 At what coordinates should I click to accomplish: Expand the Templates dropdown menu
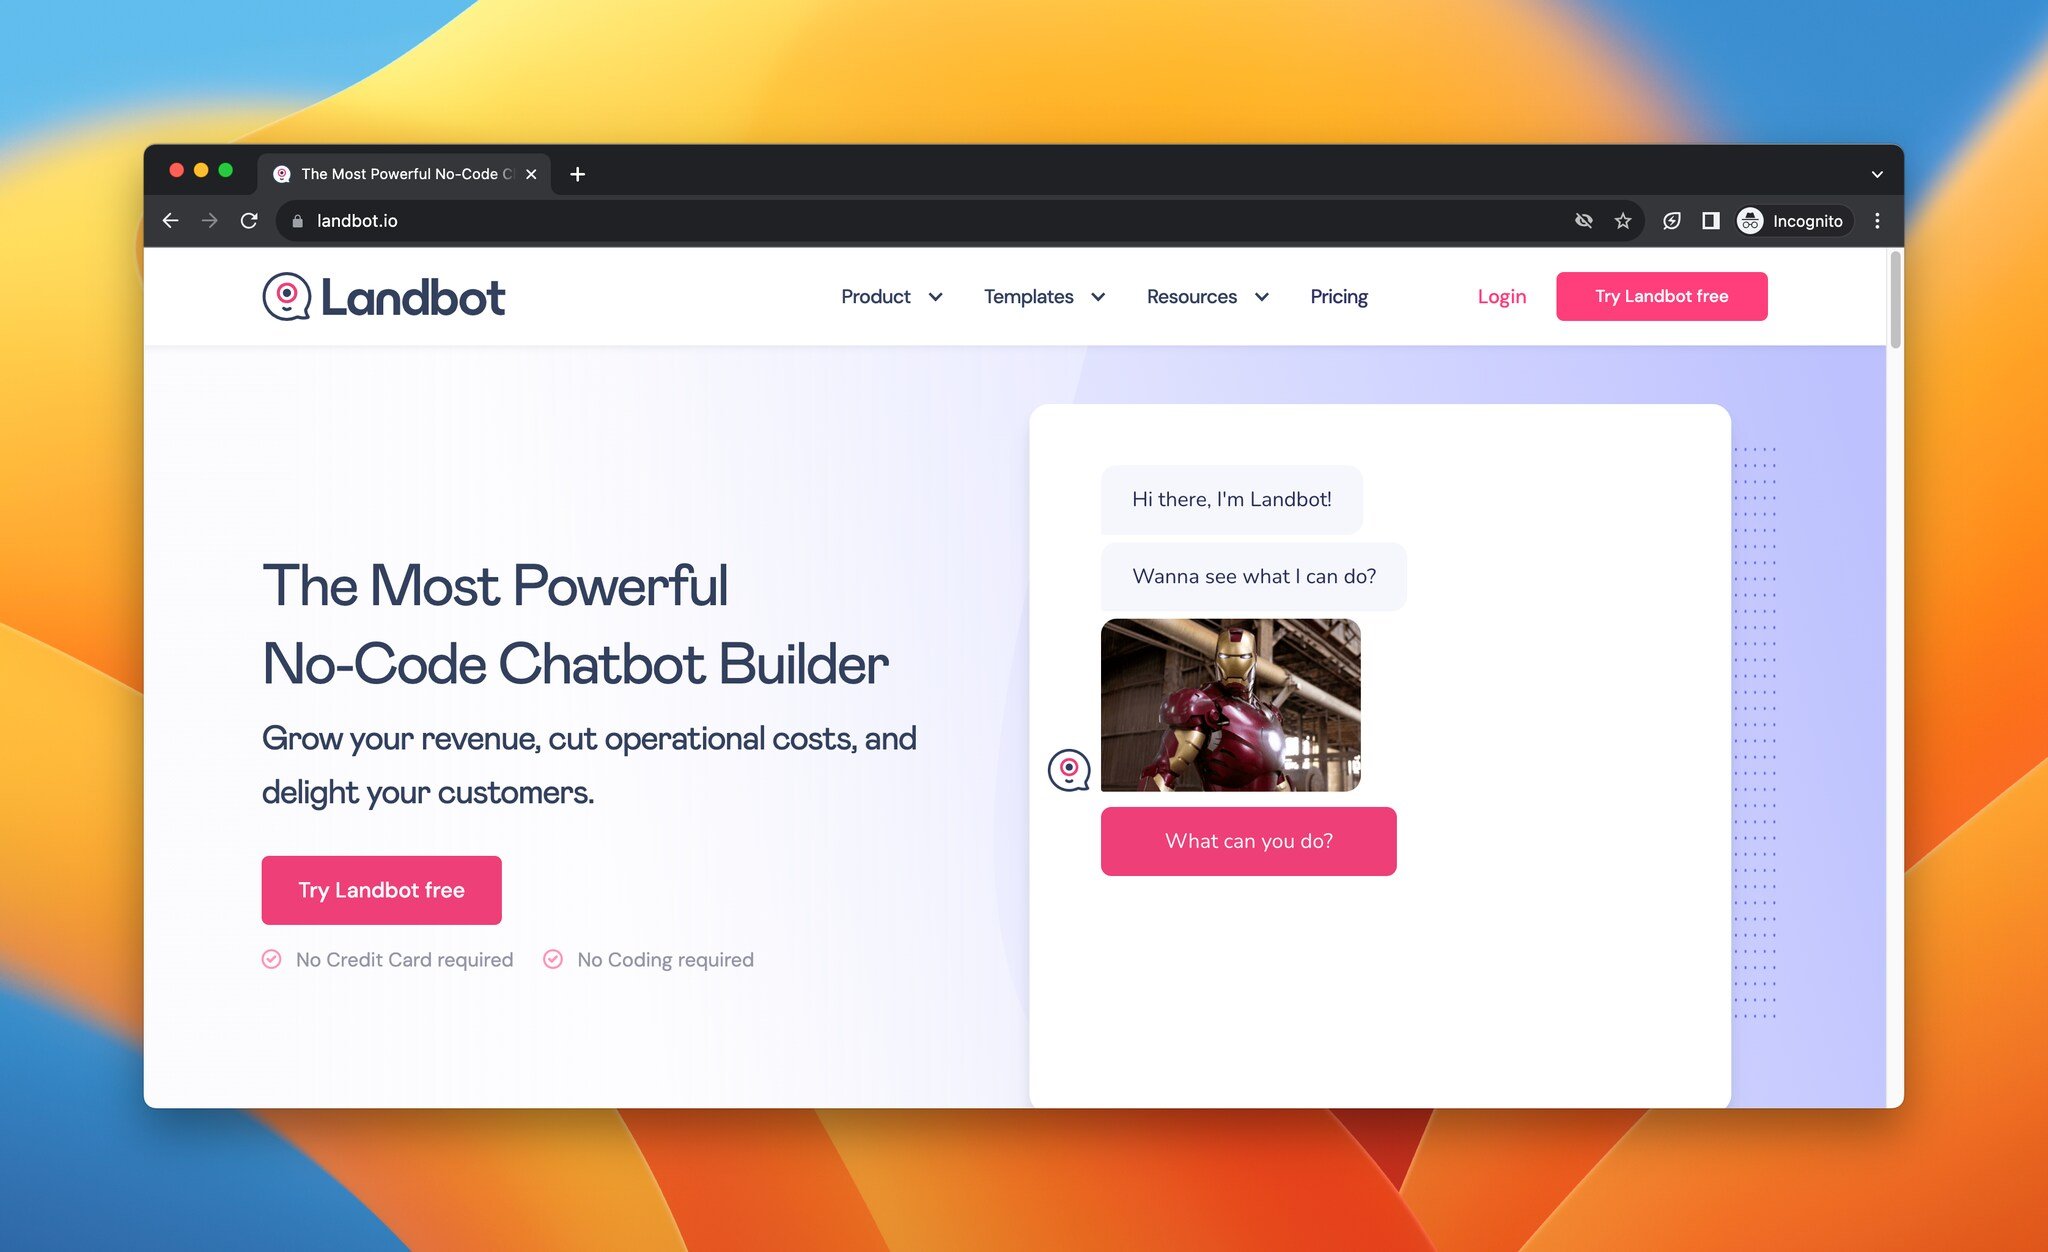pos(1046,297)
